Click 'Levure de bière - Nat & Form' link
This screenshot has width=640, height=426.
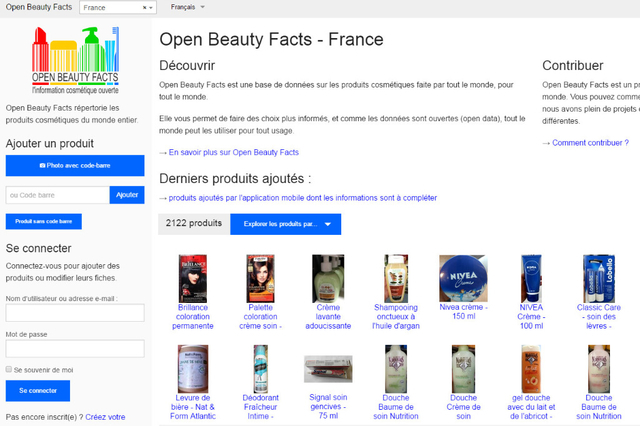[193, 407]
